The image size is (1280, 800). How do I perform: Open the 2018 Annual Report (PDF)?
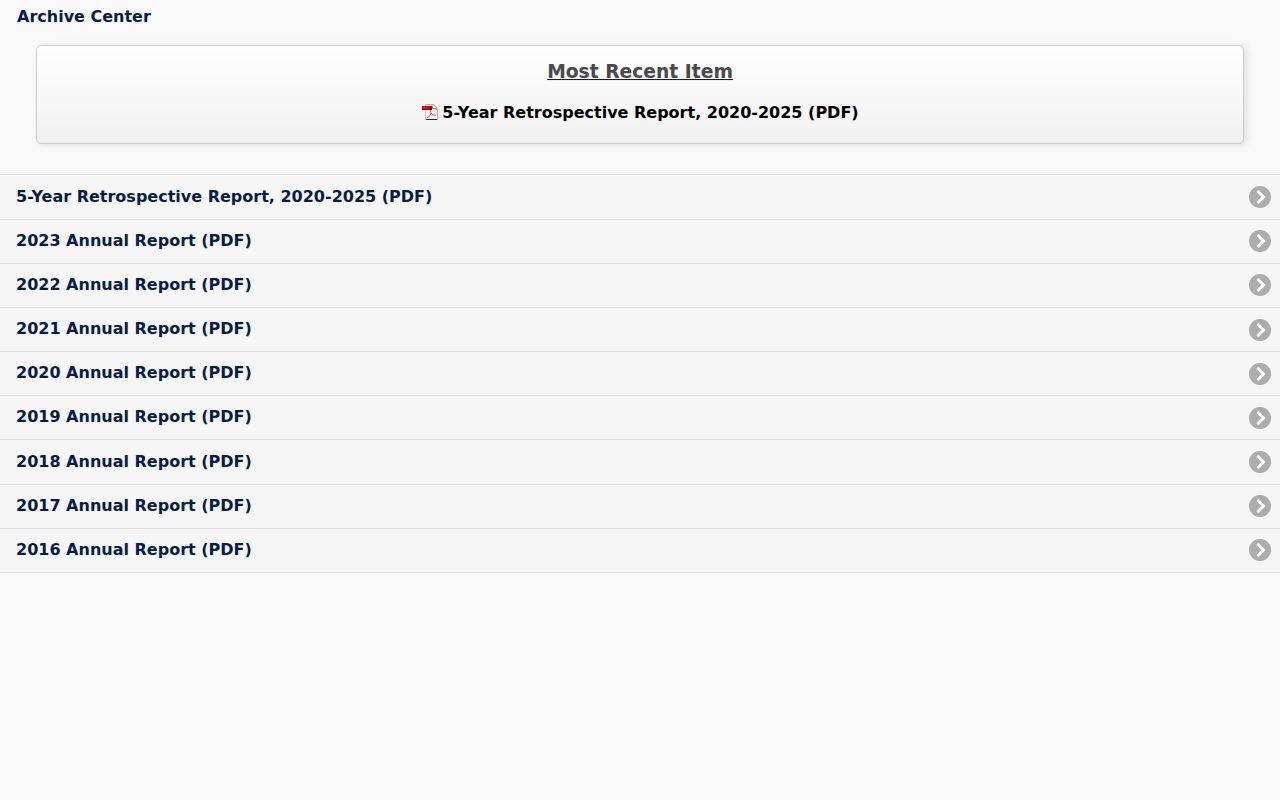click(x=640, y=462)
